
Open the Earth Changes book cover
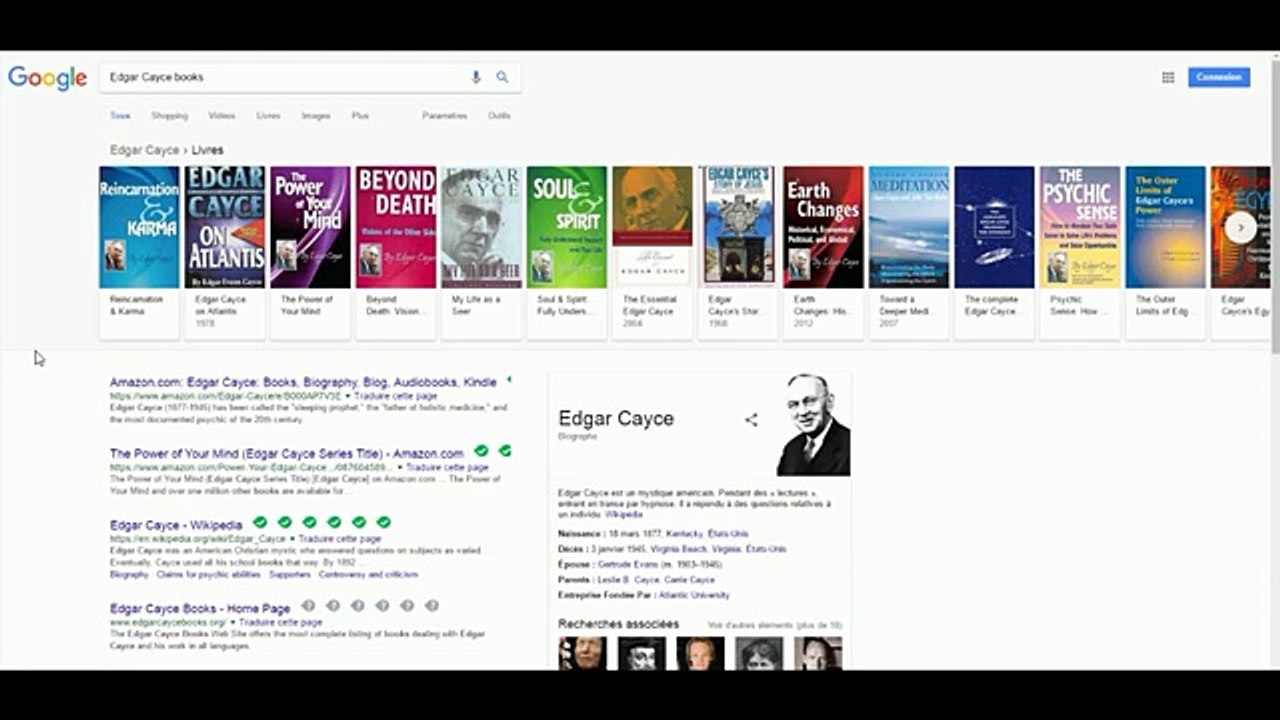(x=823, y=227)
